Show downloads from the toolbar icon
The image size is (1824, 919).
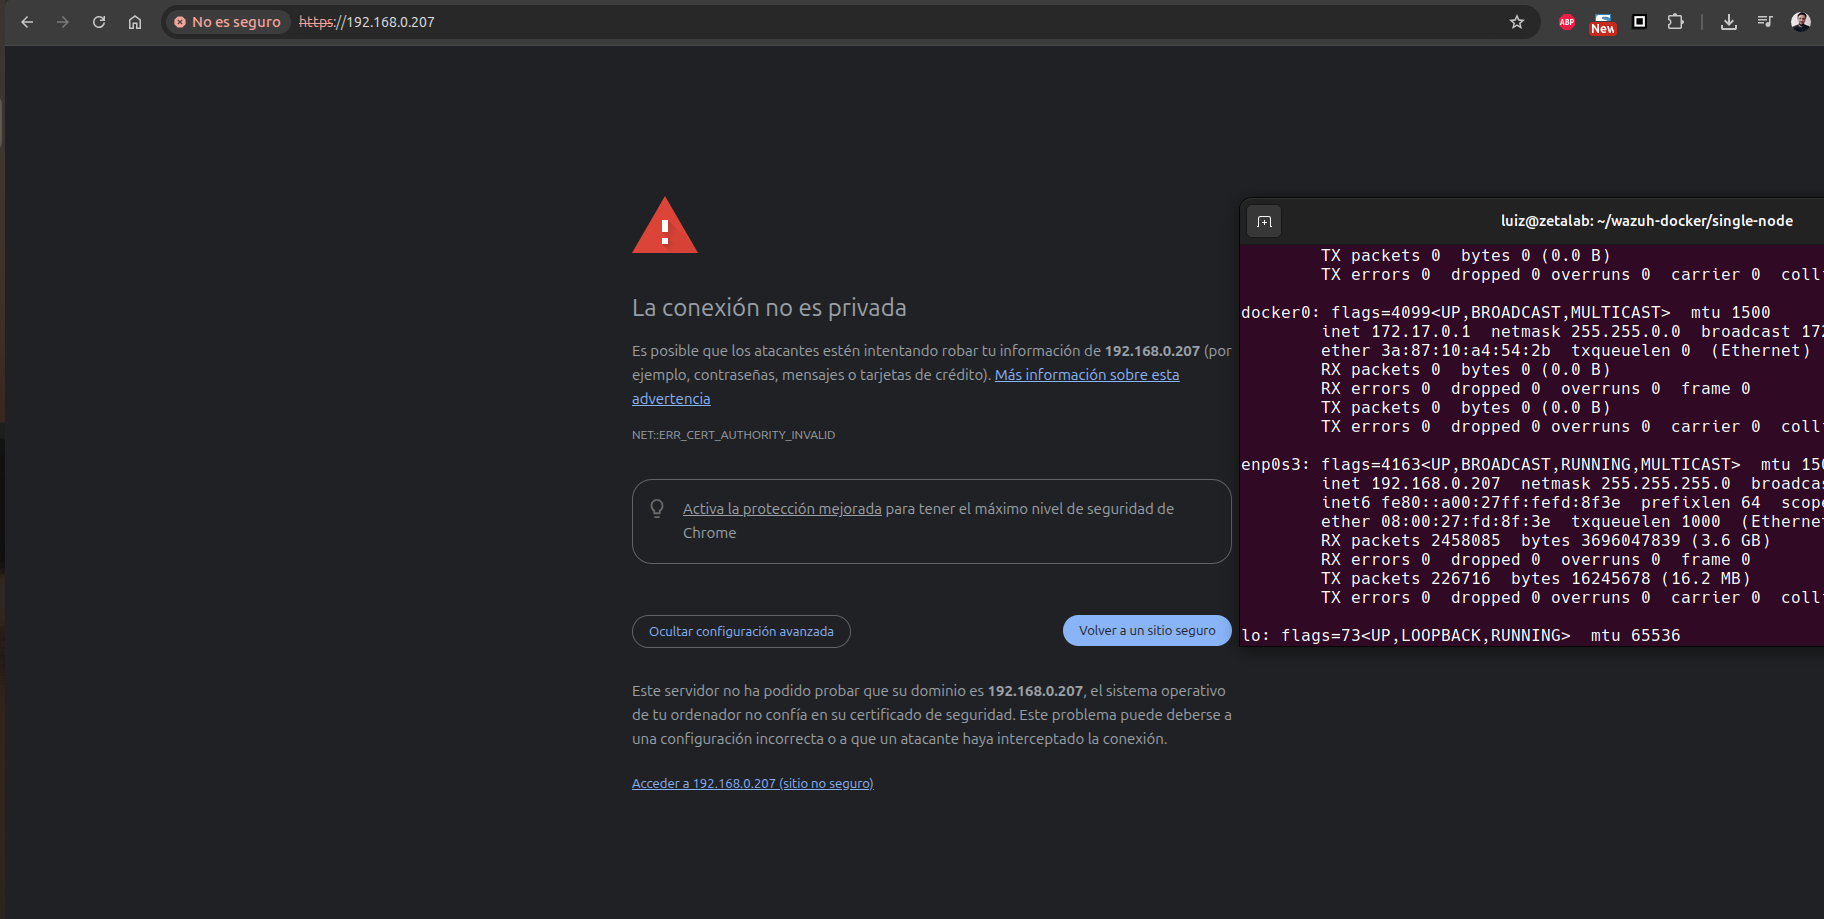[1728, 22]
